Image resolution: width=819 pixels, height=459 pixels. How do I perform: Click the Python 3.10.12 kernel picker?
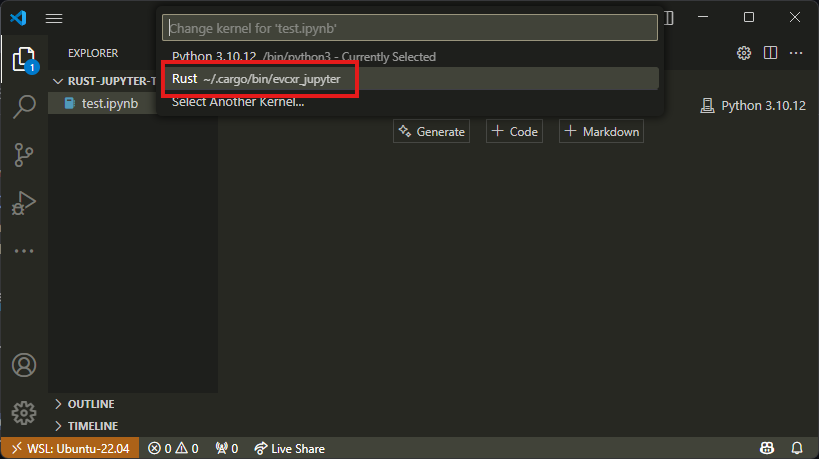[753, 105]
